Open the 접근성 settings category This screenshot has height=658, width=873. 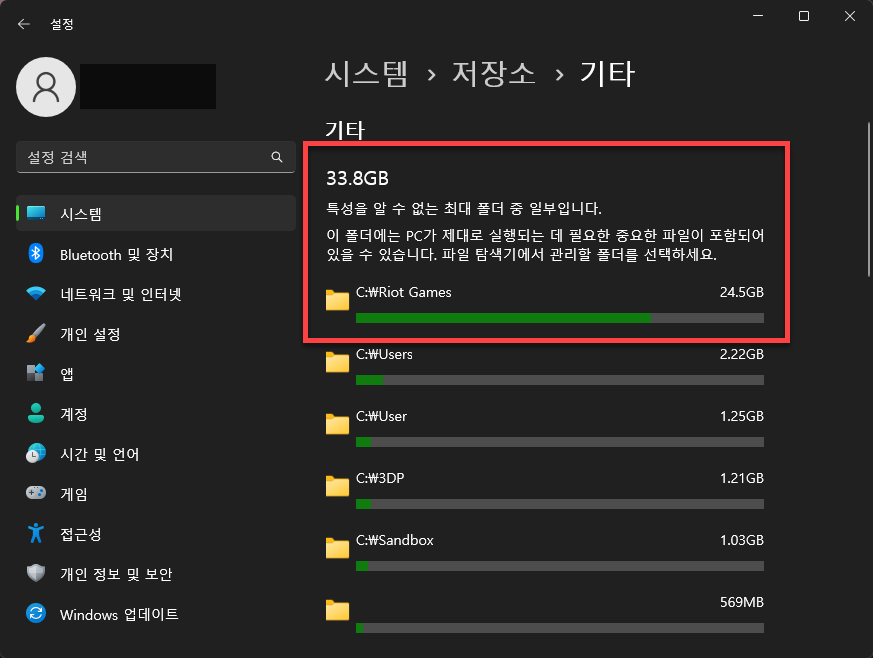pos(155,534)
